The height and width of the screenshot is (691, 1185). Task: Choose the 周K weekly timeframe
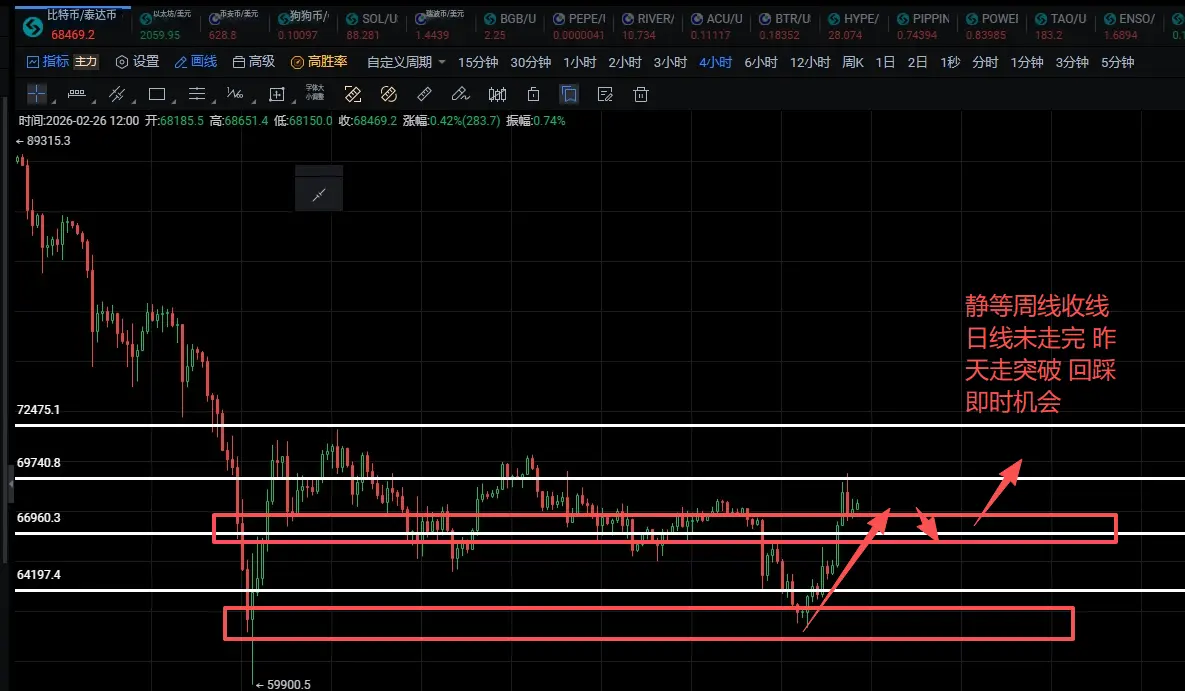853,62
